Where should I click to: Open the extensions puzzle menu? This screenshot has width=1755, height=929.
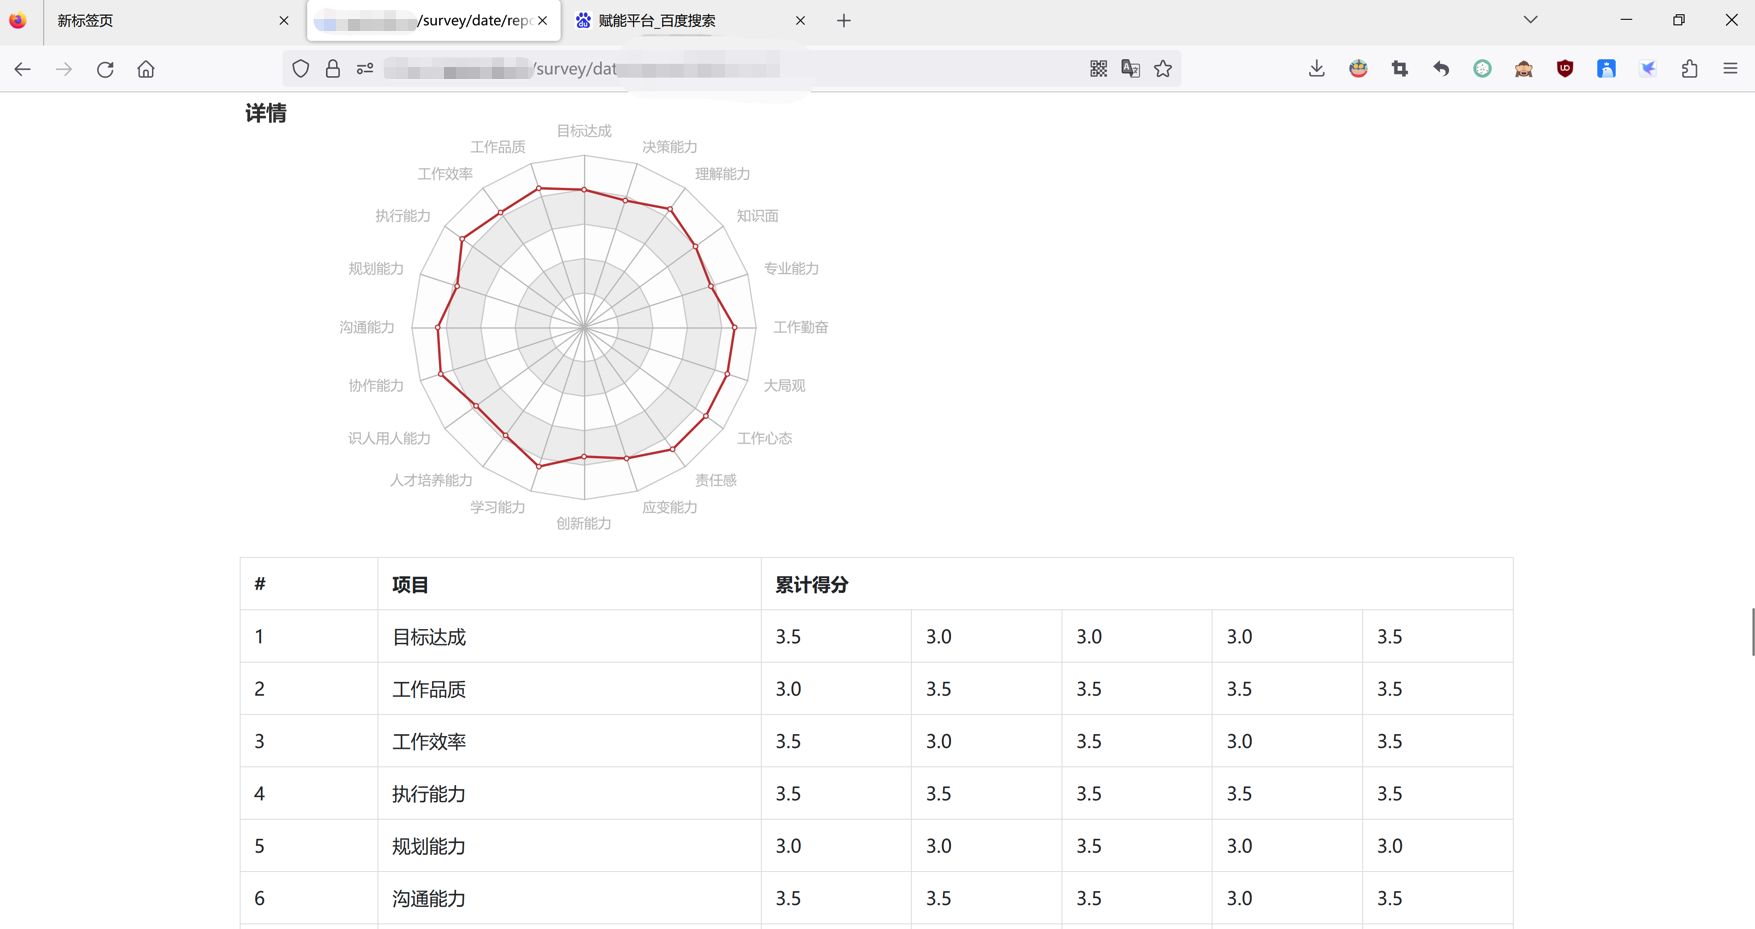click(1690, 69)
